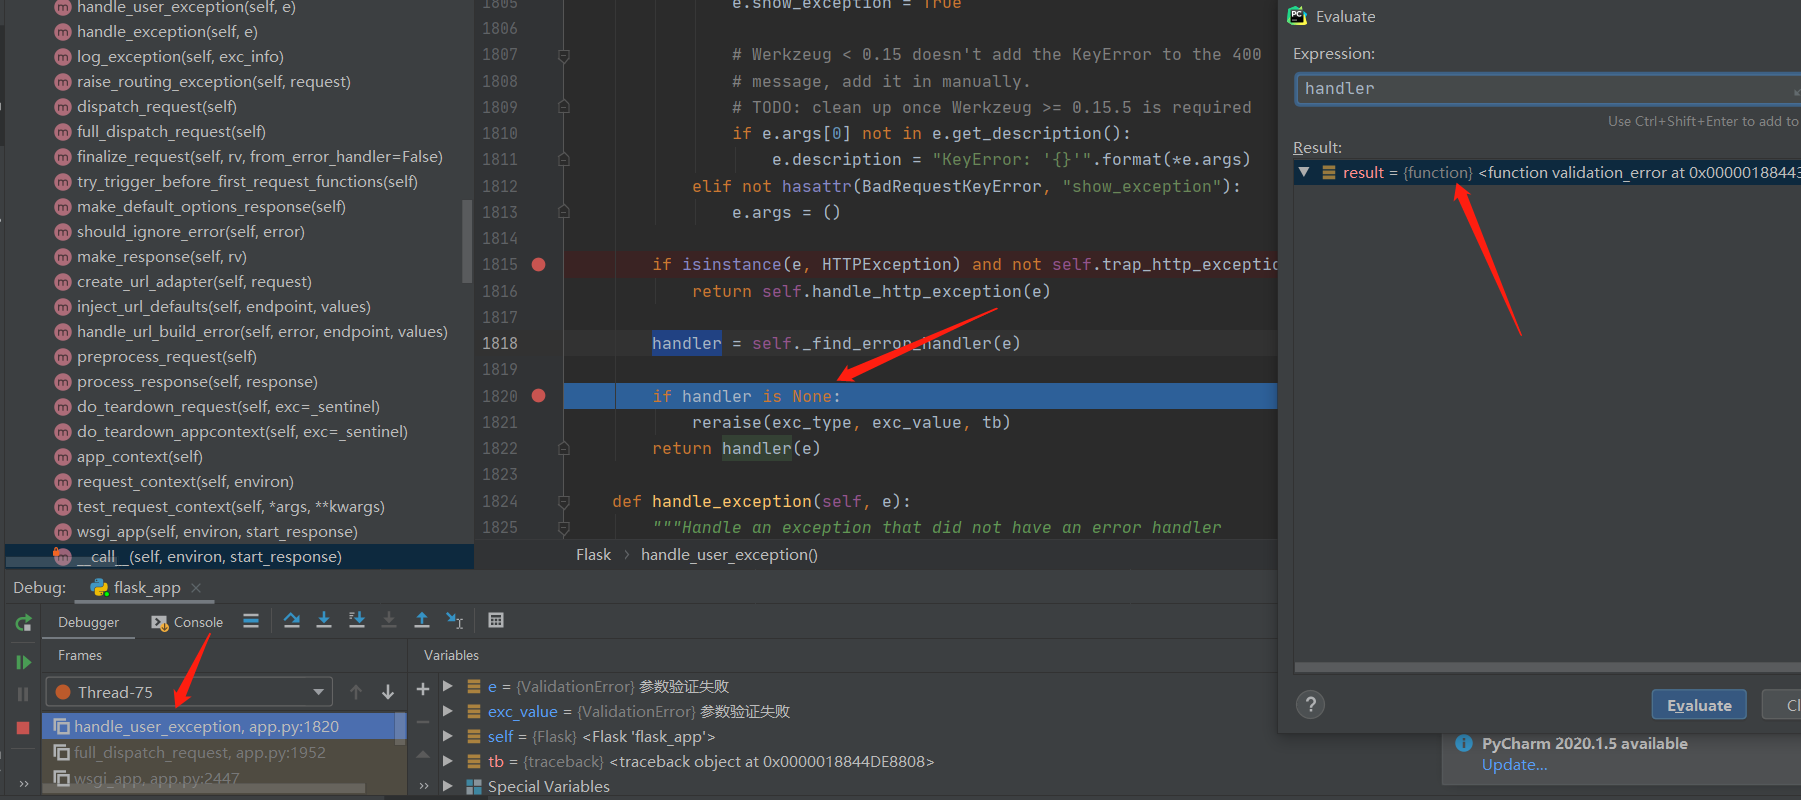This screenshot has height=800, width=1801.
Task: Stop the debug session
Action: pyautogui.click(x=23, y=728)
